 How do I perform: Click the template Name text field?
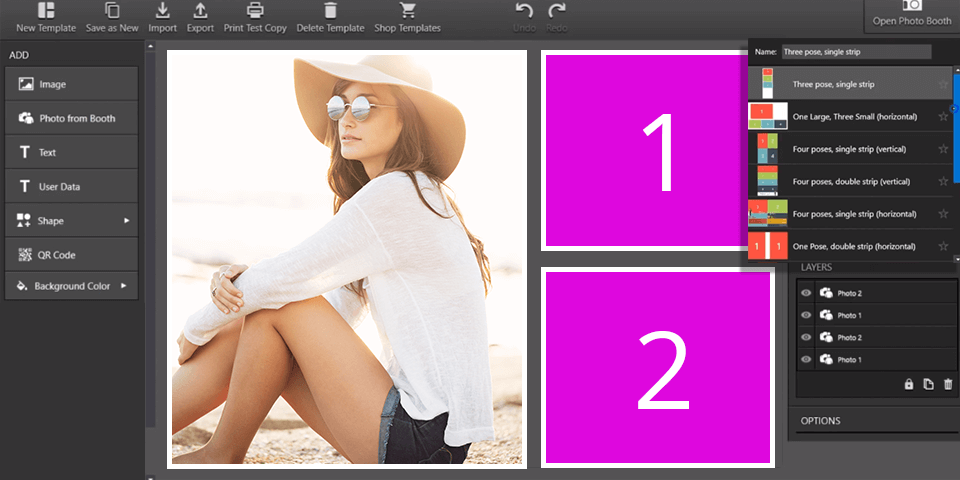855,51
